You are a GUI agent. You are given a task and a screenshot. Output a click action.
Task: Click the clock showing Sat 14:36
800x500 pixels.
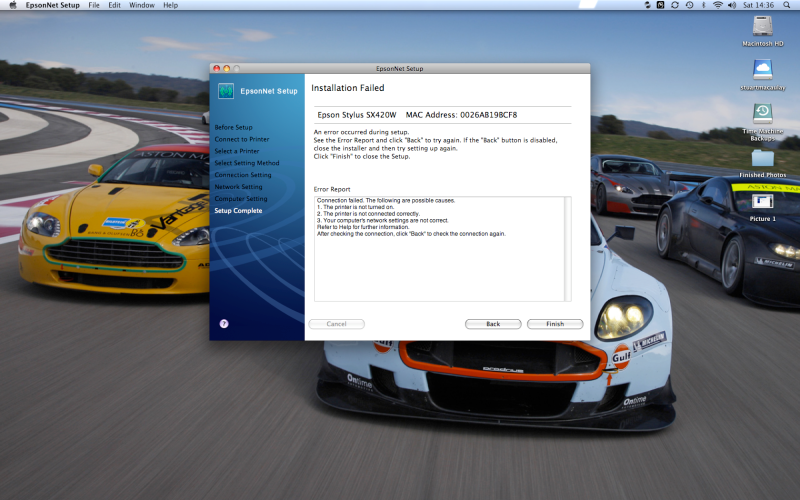tap(758, 5)
